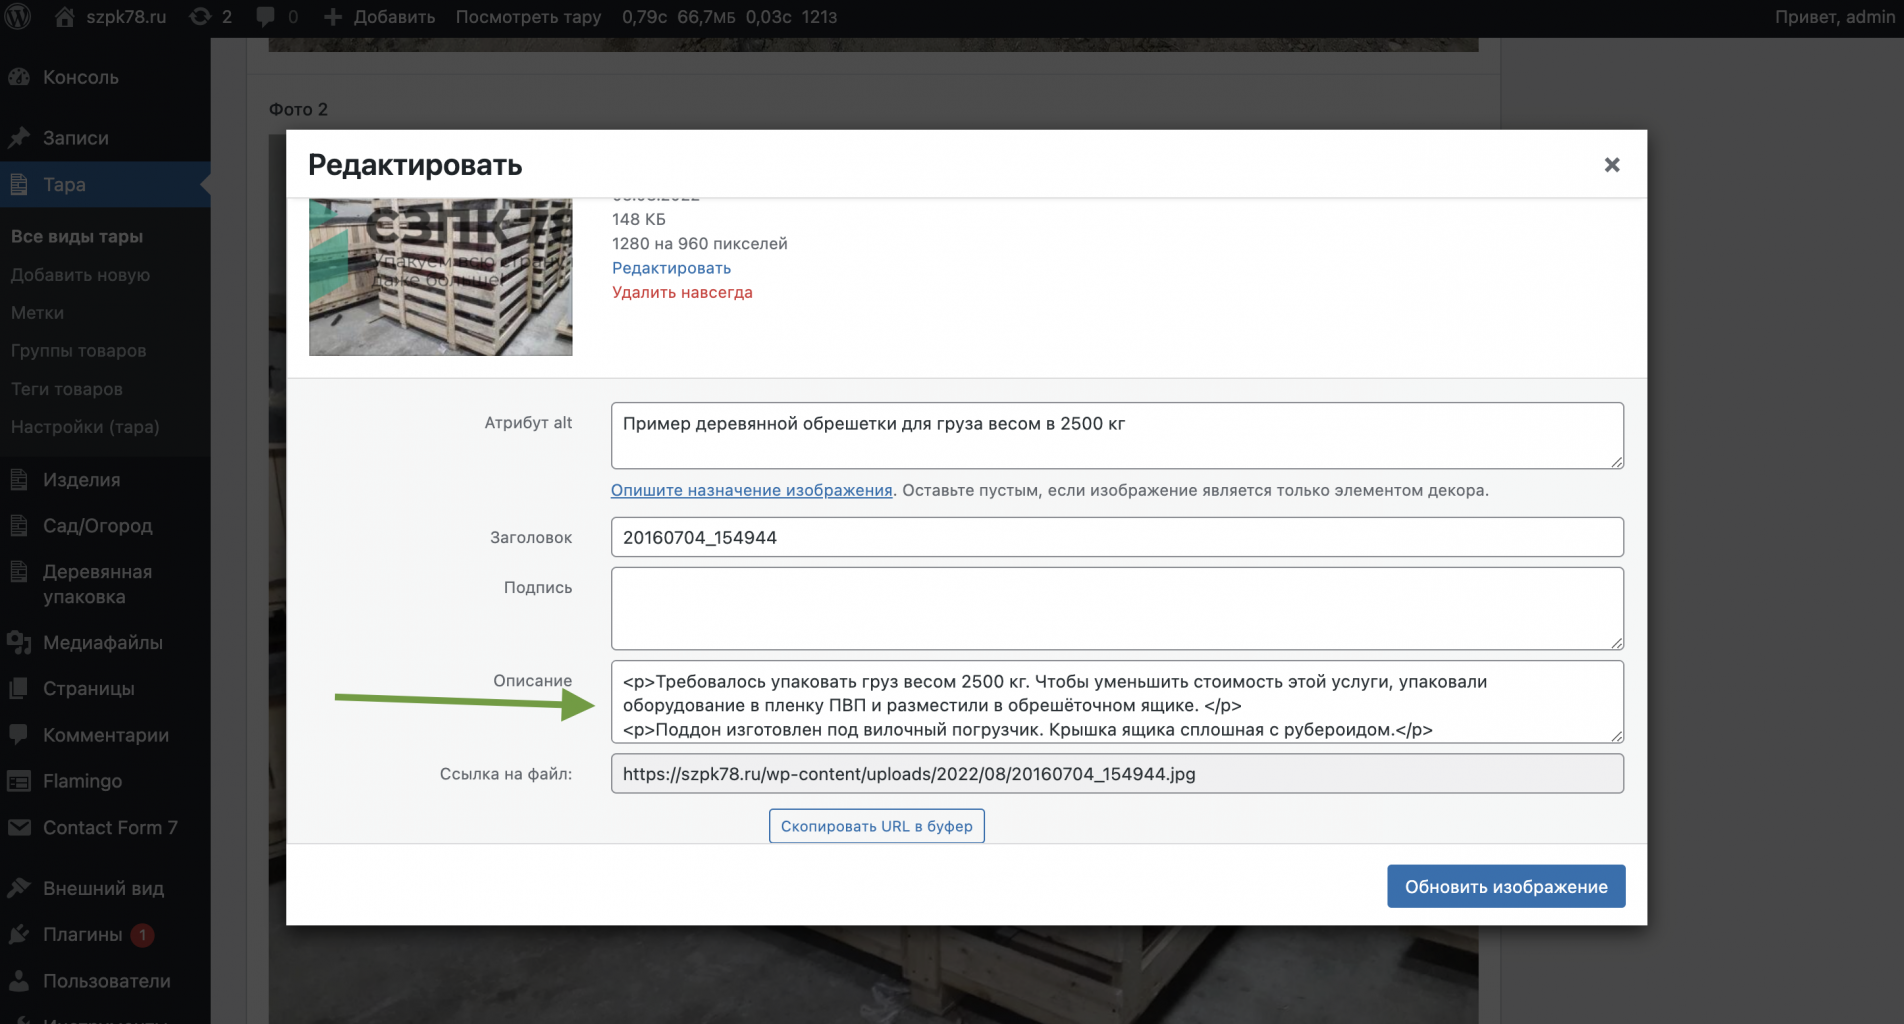The width and height of the screenshot is (1904, 1024).
Task: Click the WordPress logo icon
Action: (x=18, y=17)
